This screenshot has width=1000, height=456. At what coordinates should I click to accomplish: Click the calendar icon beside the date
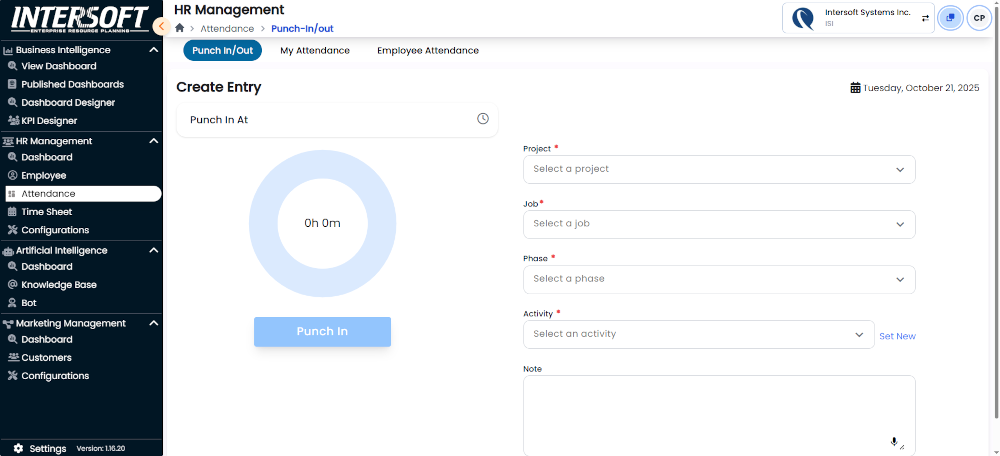point(855,88)
